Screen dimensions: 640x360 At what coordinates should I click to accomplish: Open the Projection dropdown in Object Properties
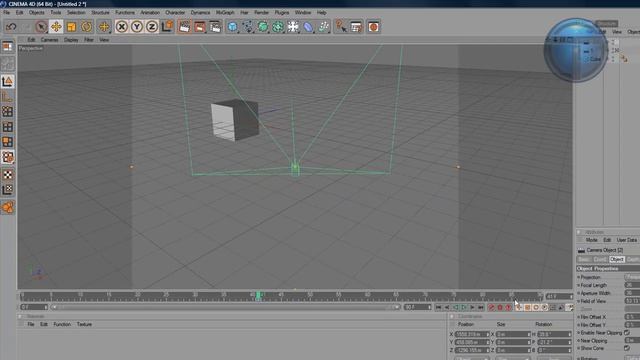pos(632,277)
